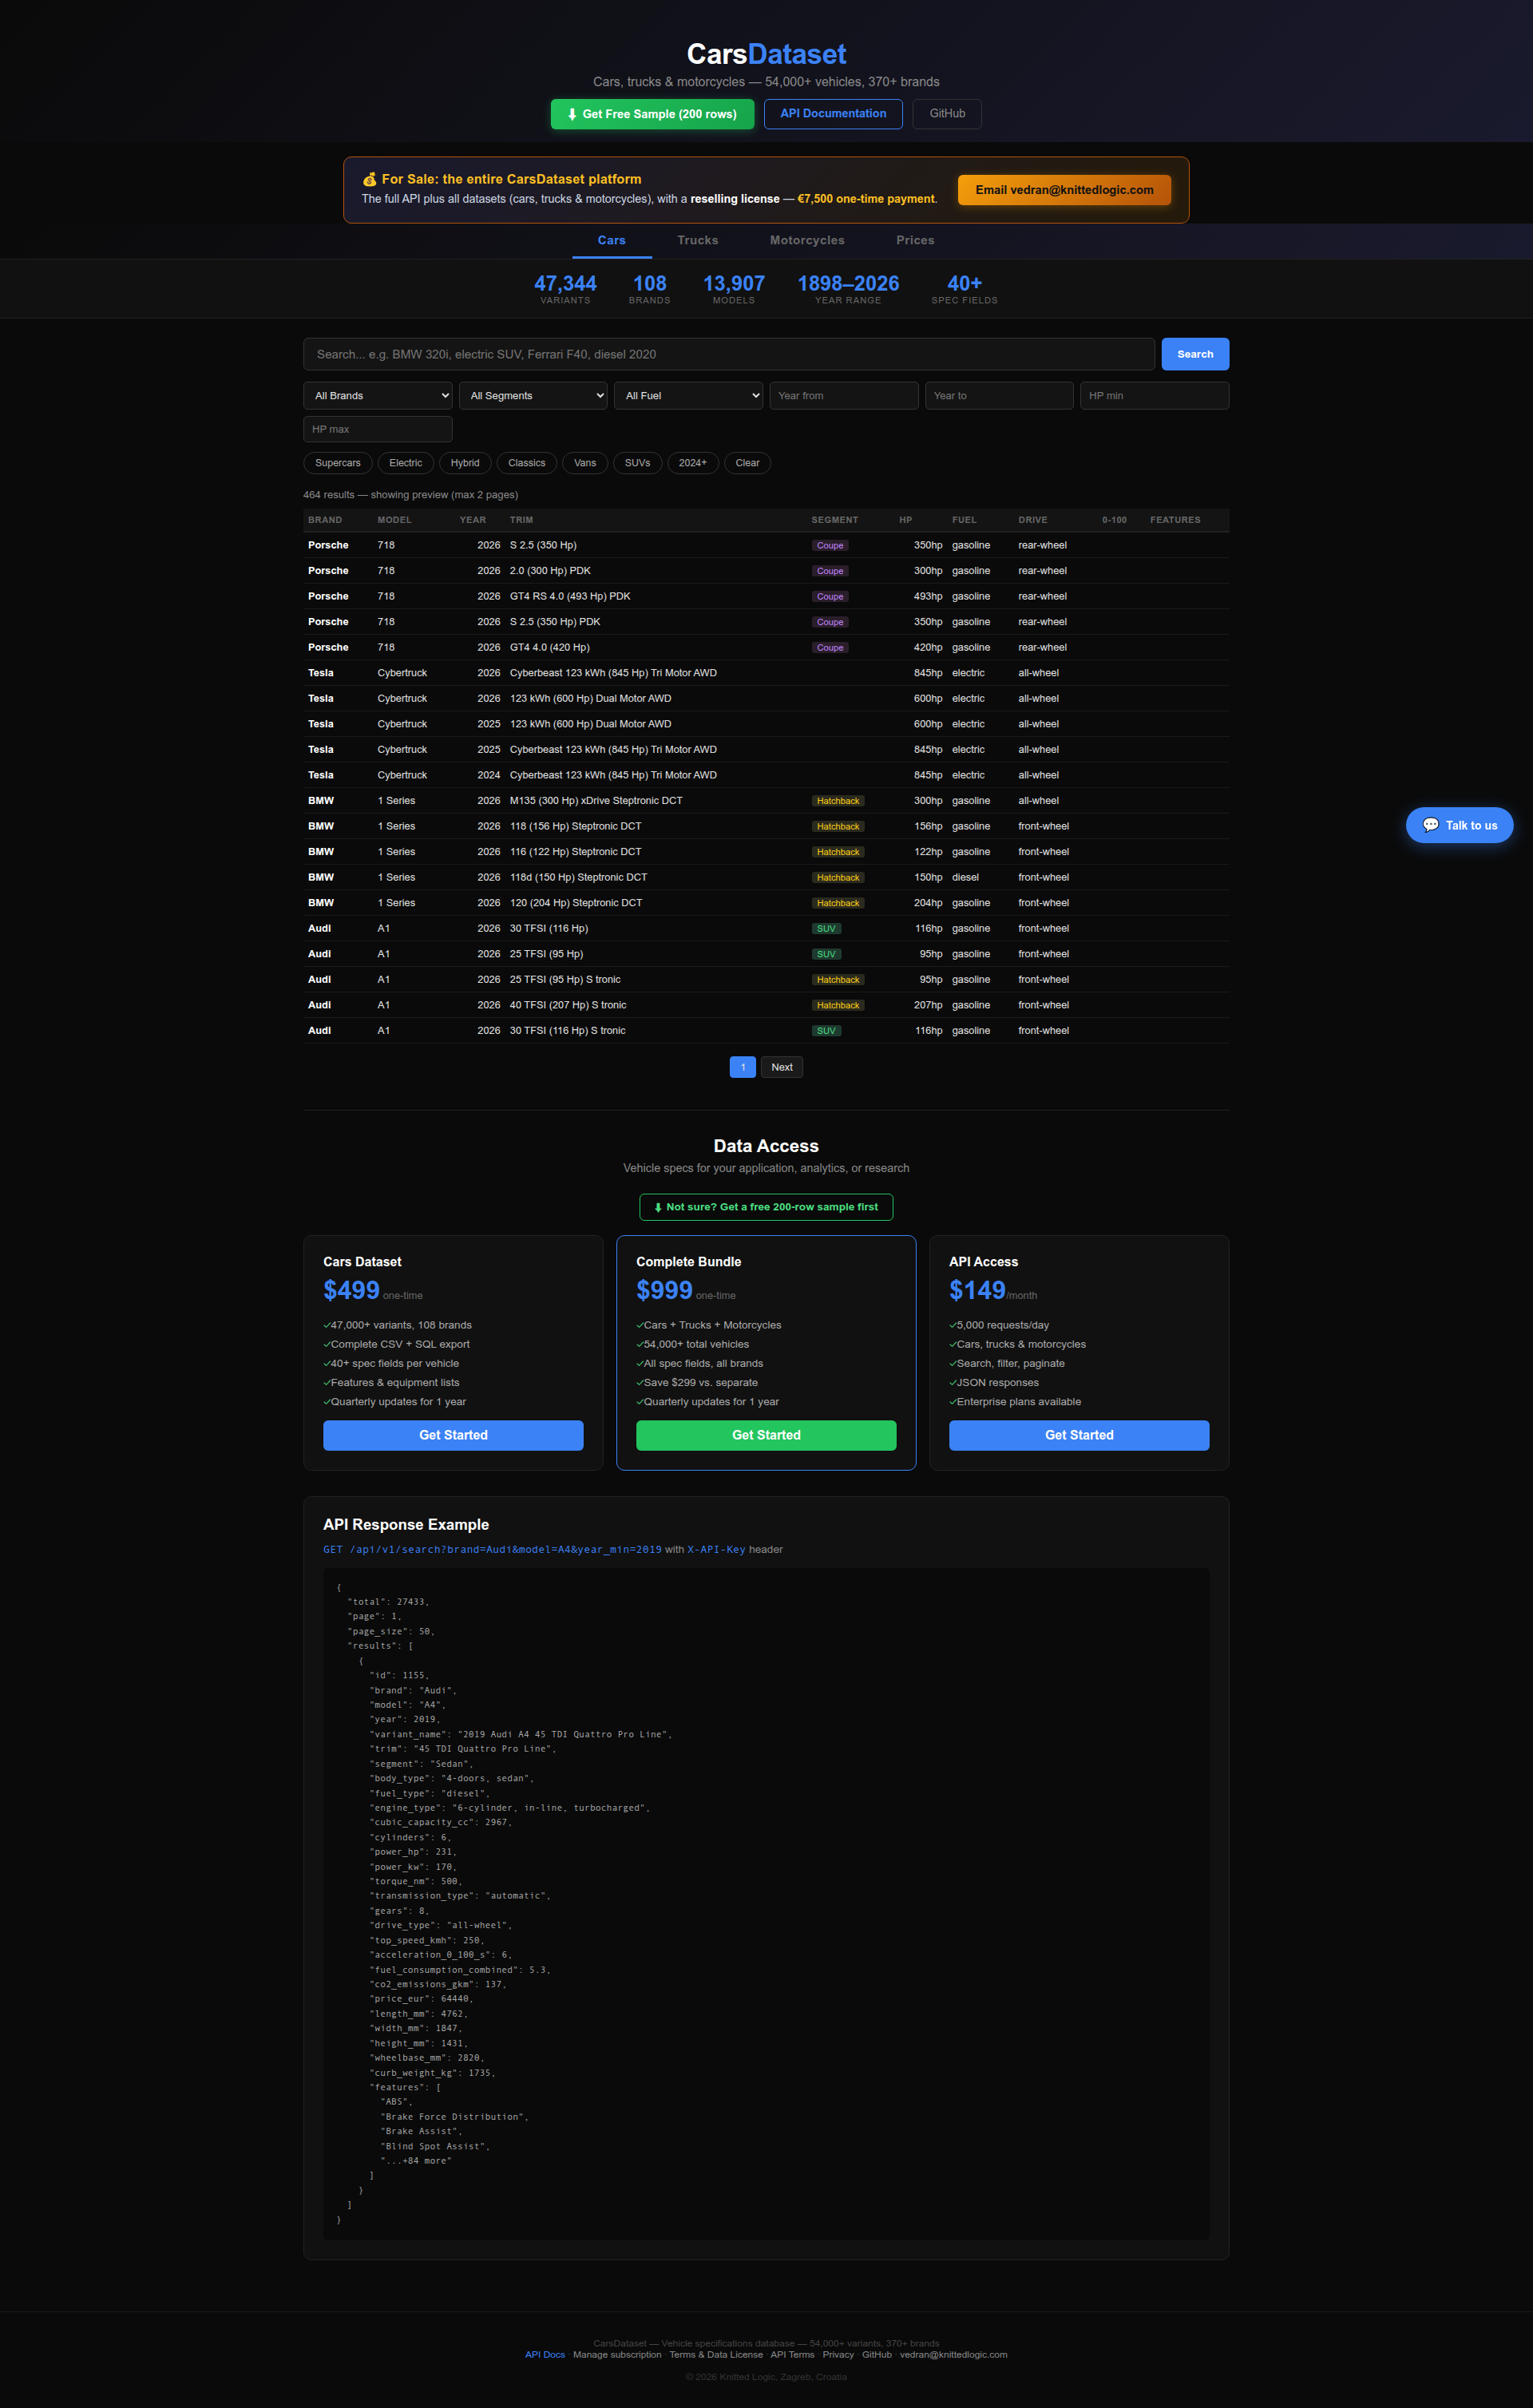Open the GitHub button in header
This screenshot has height=2408, width=1533.
click(947, 114)
